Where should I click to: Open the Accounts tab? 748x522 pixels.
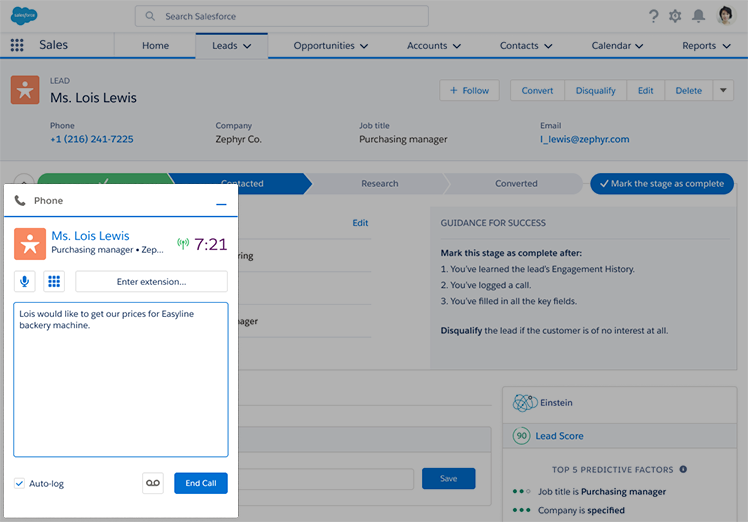click(427, 46)
